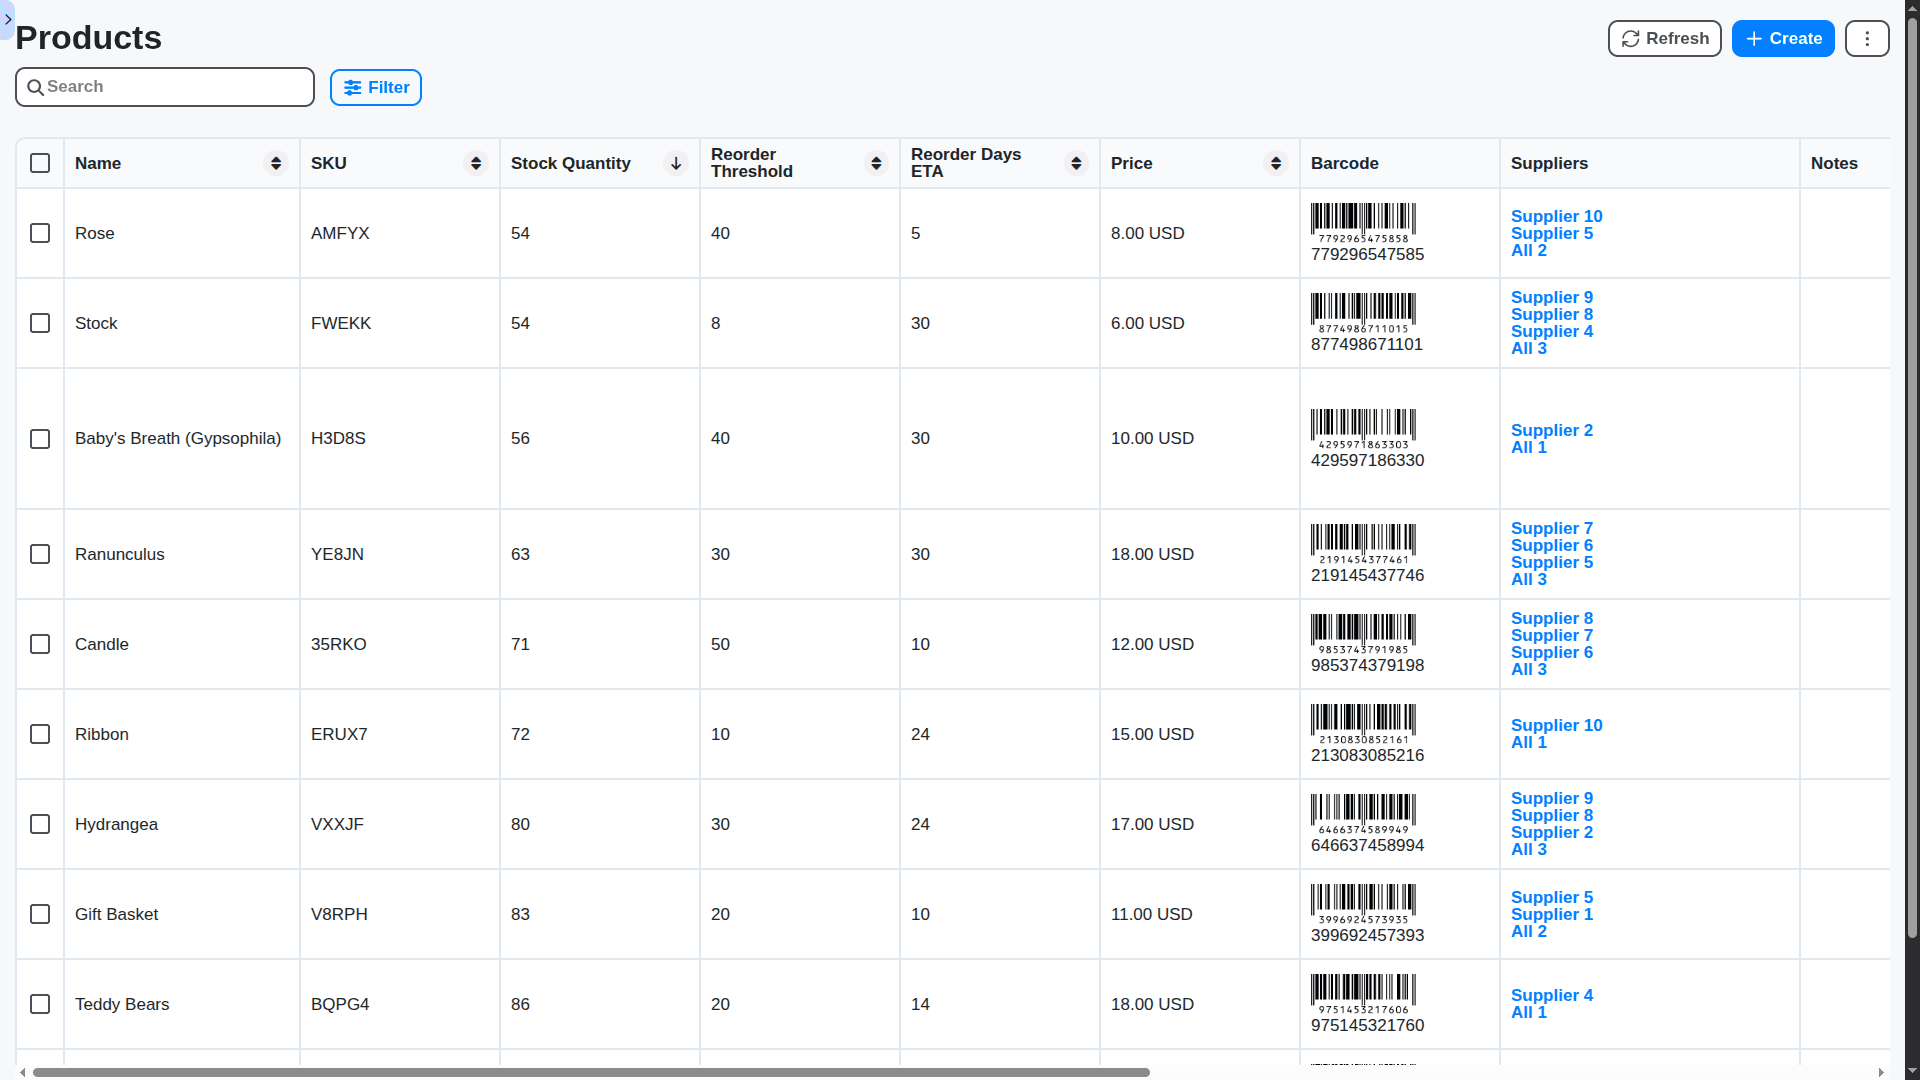The image size is (1920, 1080).
Task: Sort by Reorder Threshold
Action: pyautogui.click(x=876, y=163)
